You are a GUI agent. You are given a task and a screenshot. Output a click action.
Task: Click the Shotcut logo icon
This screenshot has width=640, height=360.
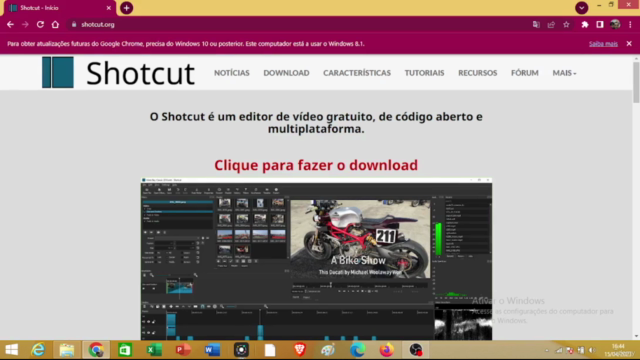click(58, 73)
